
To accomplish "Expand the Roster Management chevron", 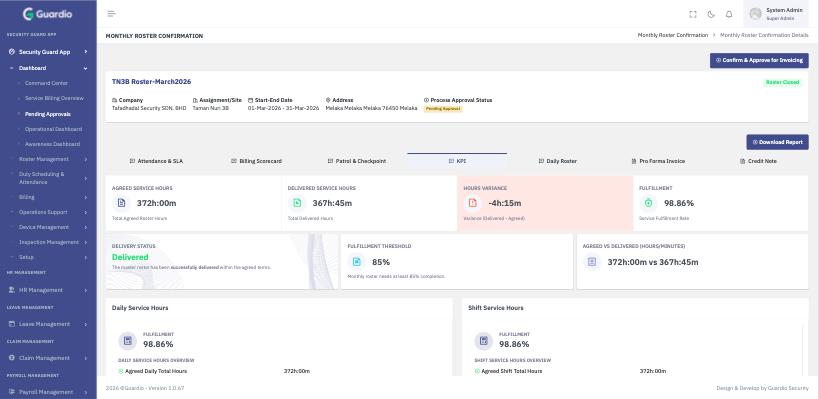I will 86,159.
